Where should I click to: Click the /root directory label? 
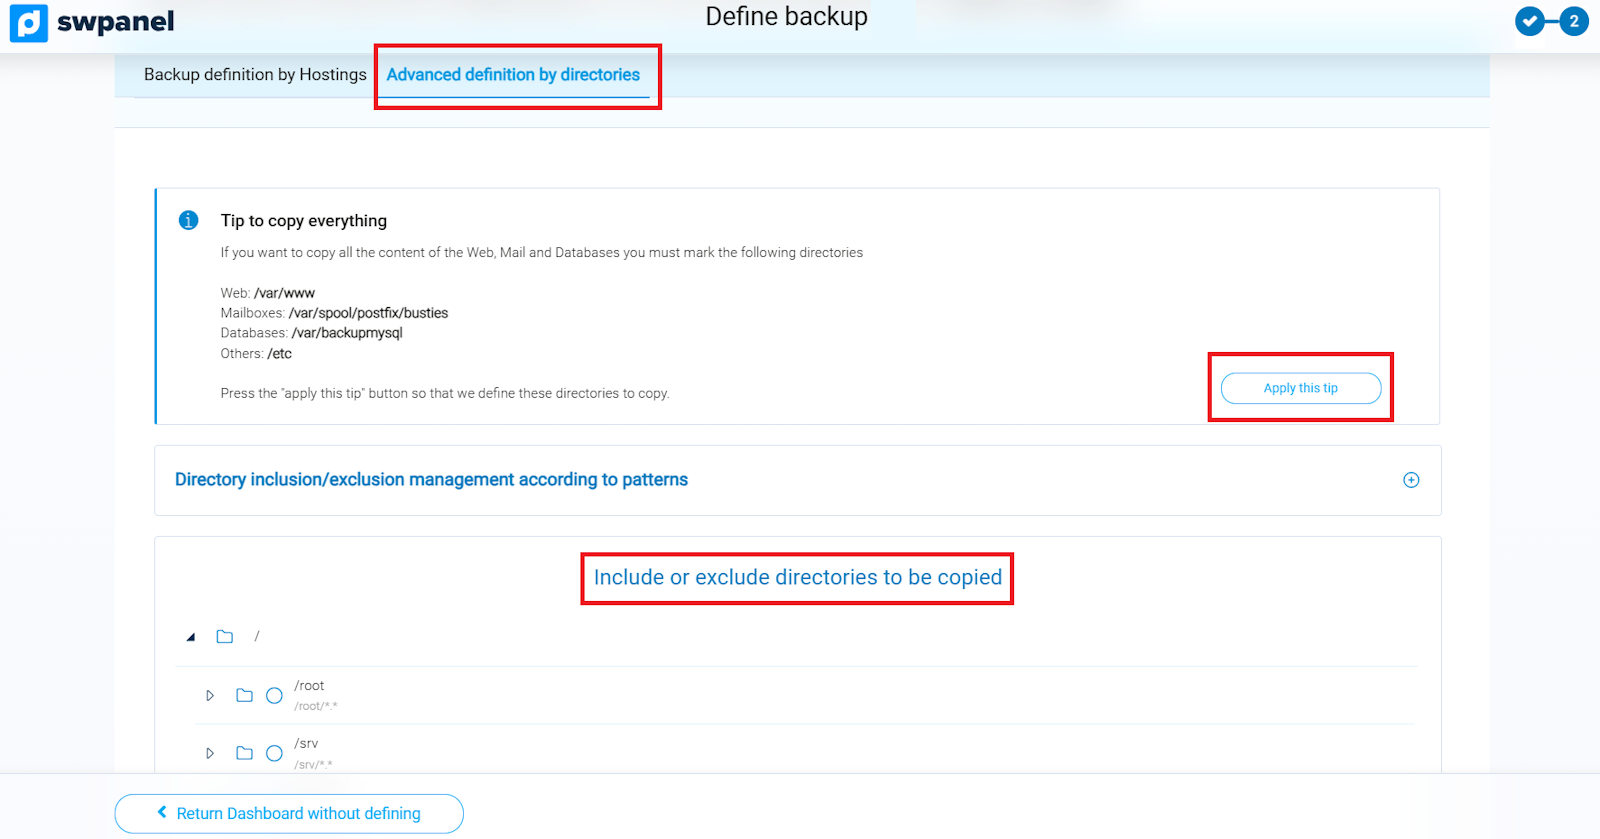point(309,686)
